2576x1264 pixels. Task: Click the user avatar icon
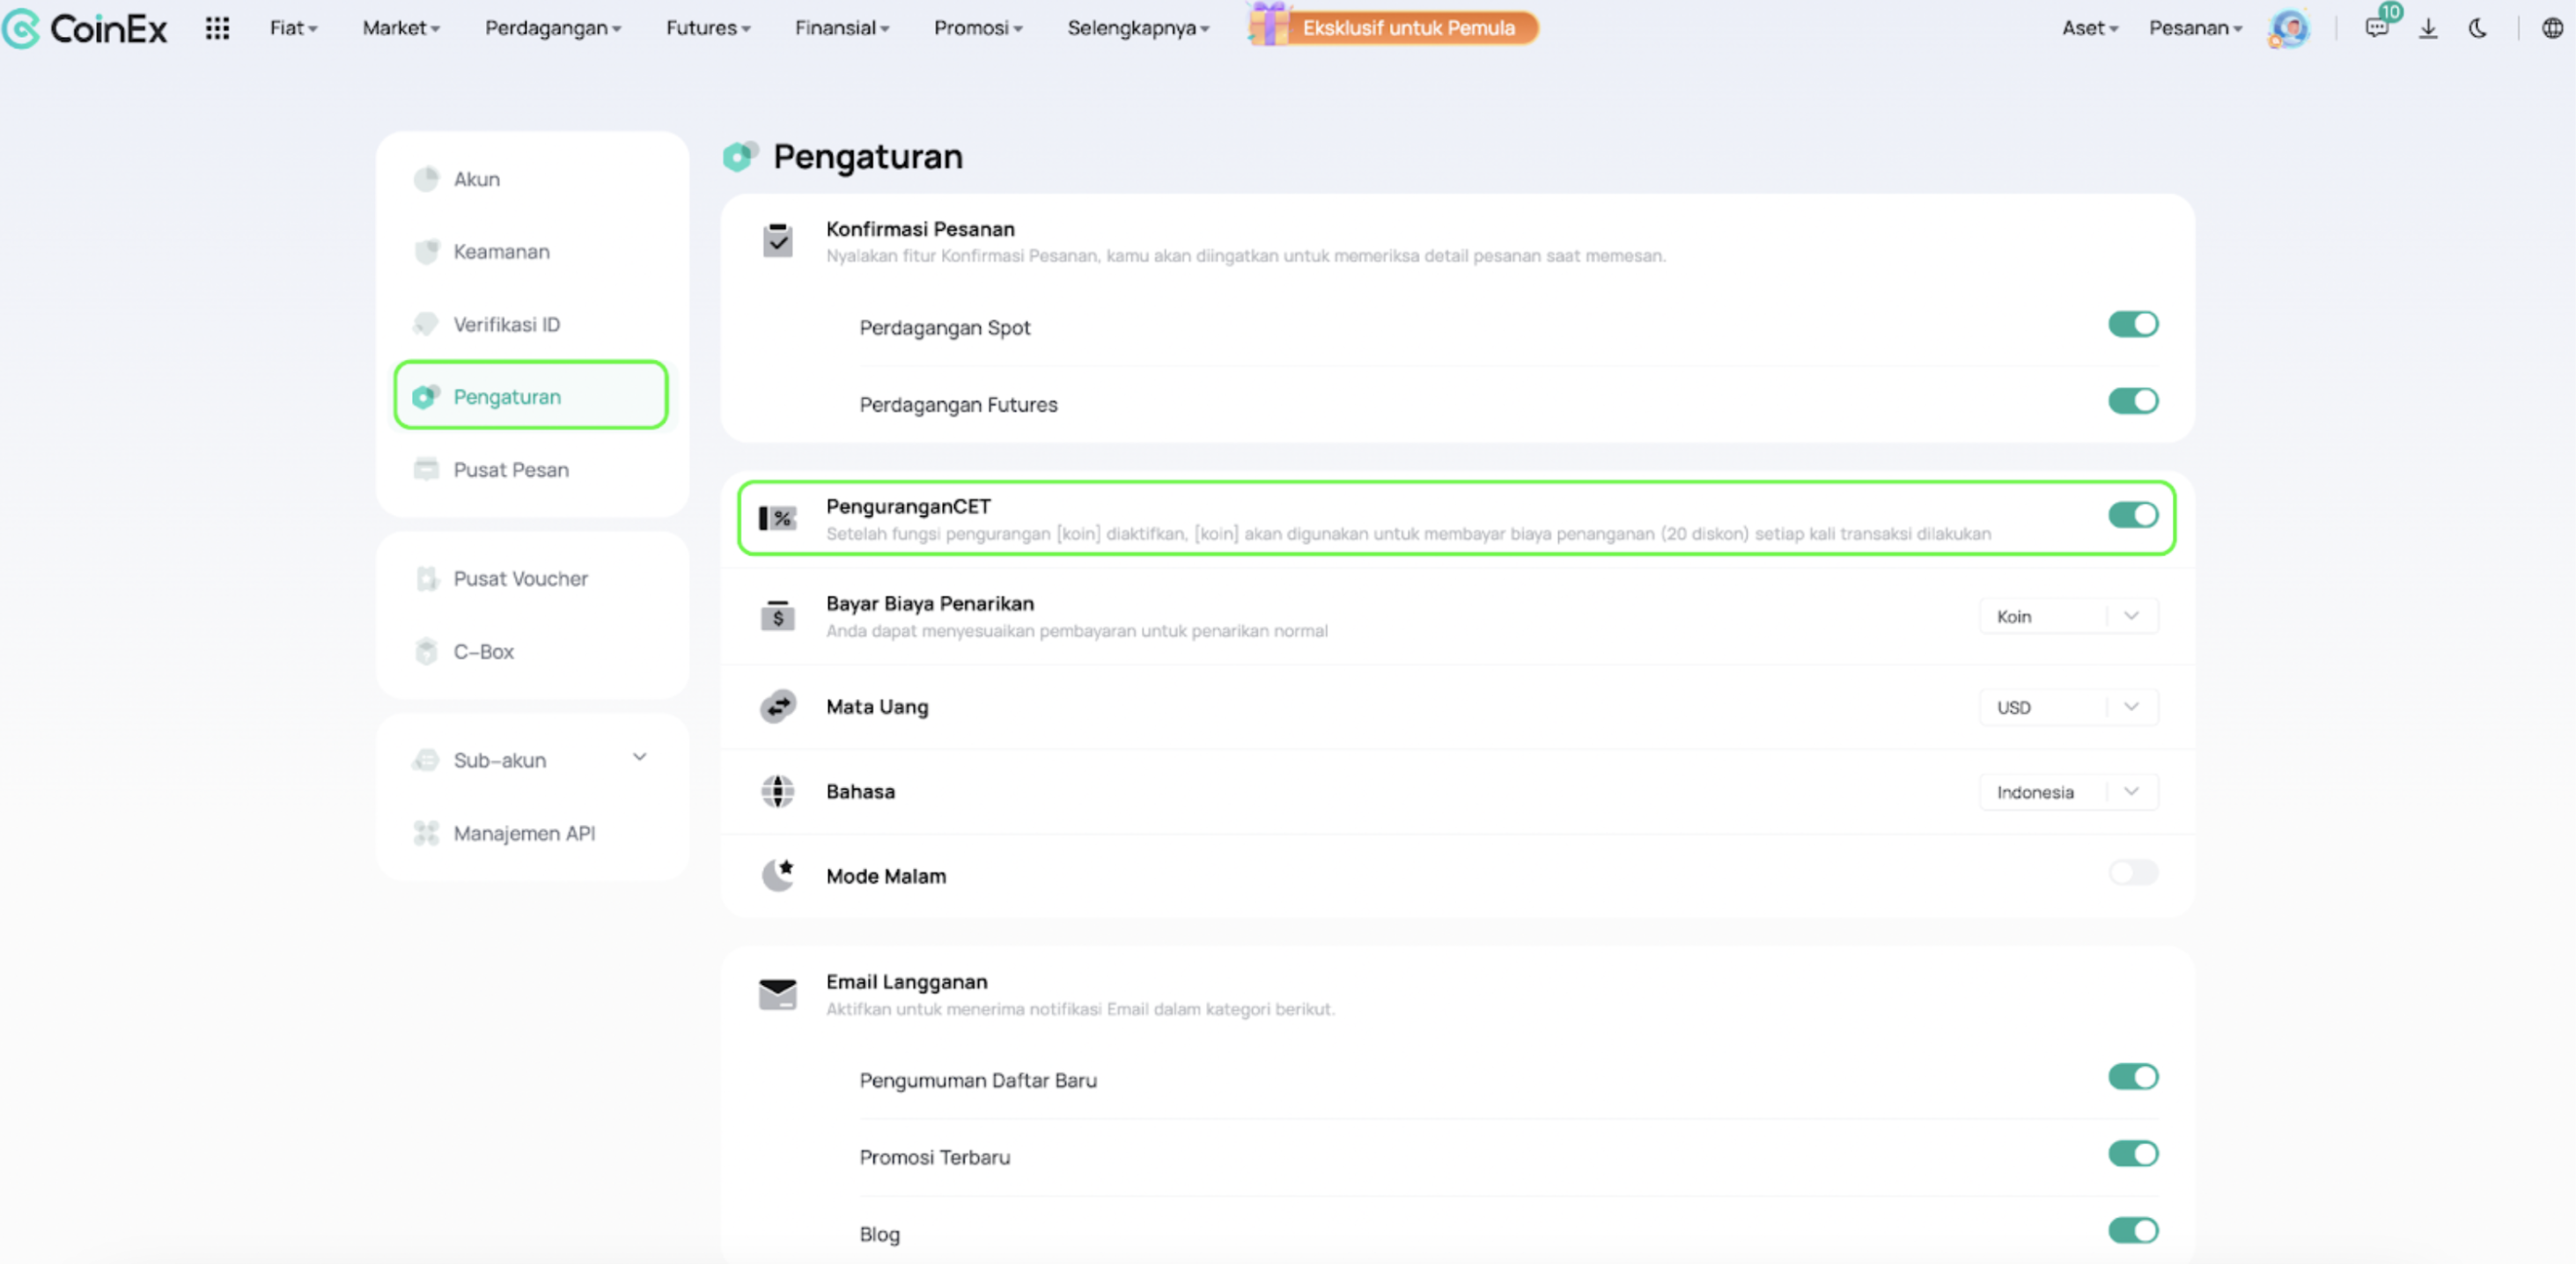click(x=2289, y=28)
